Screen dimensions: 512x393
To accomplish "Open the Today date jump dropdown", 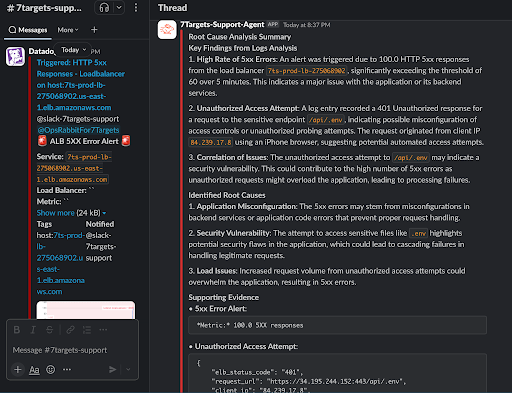I will point(73,50).
